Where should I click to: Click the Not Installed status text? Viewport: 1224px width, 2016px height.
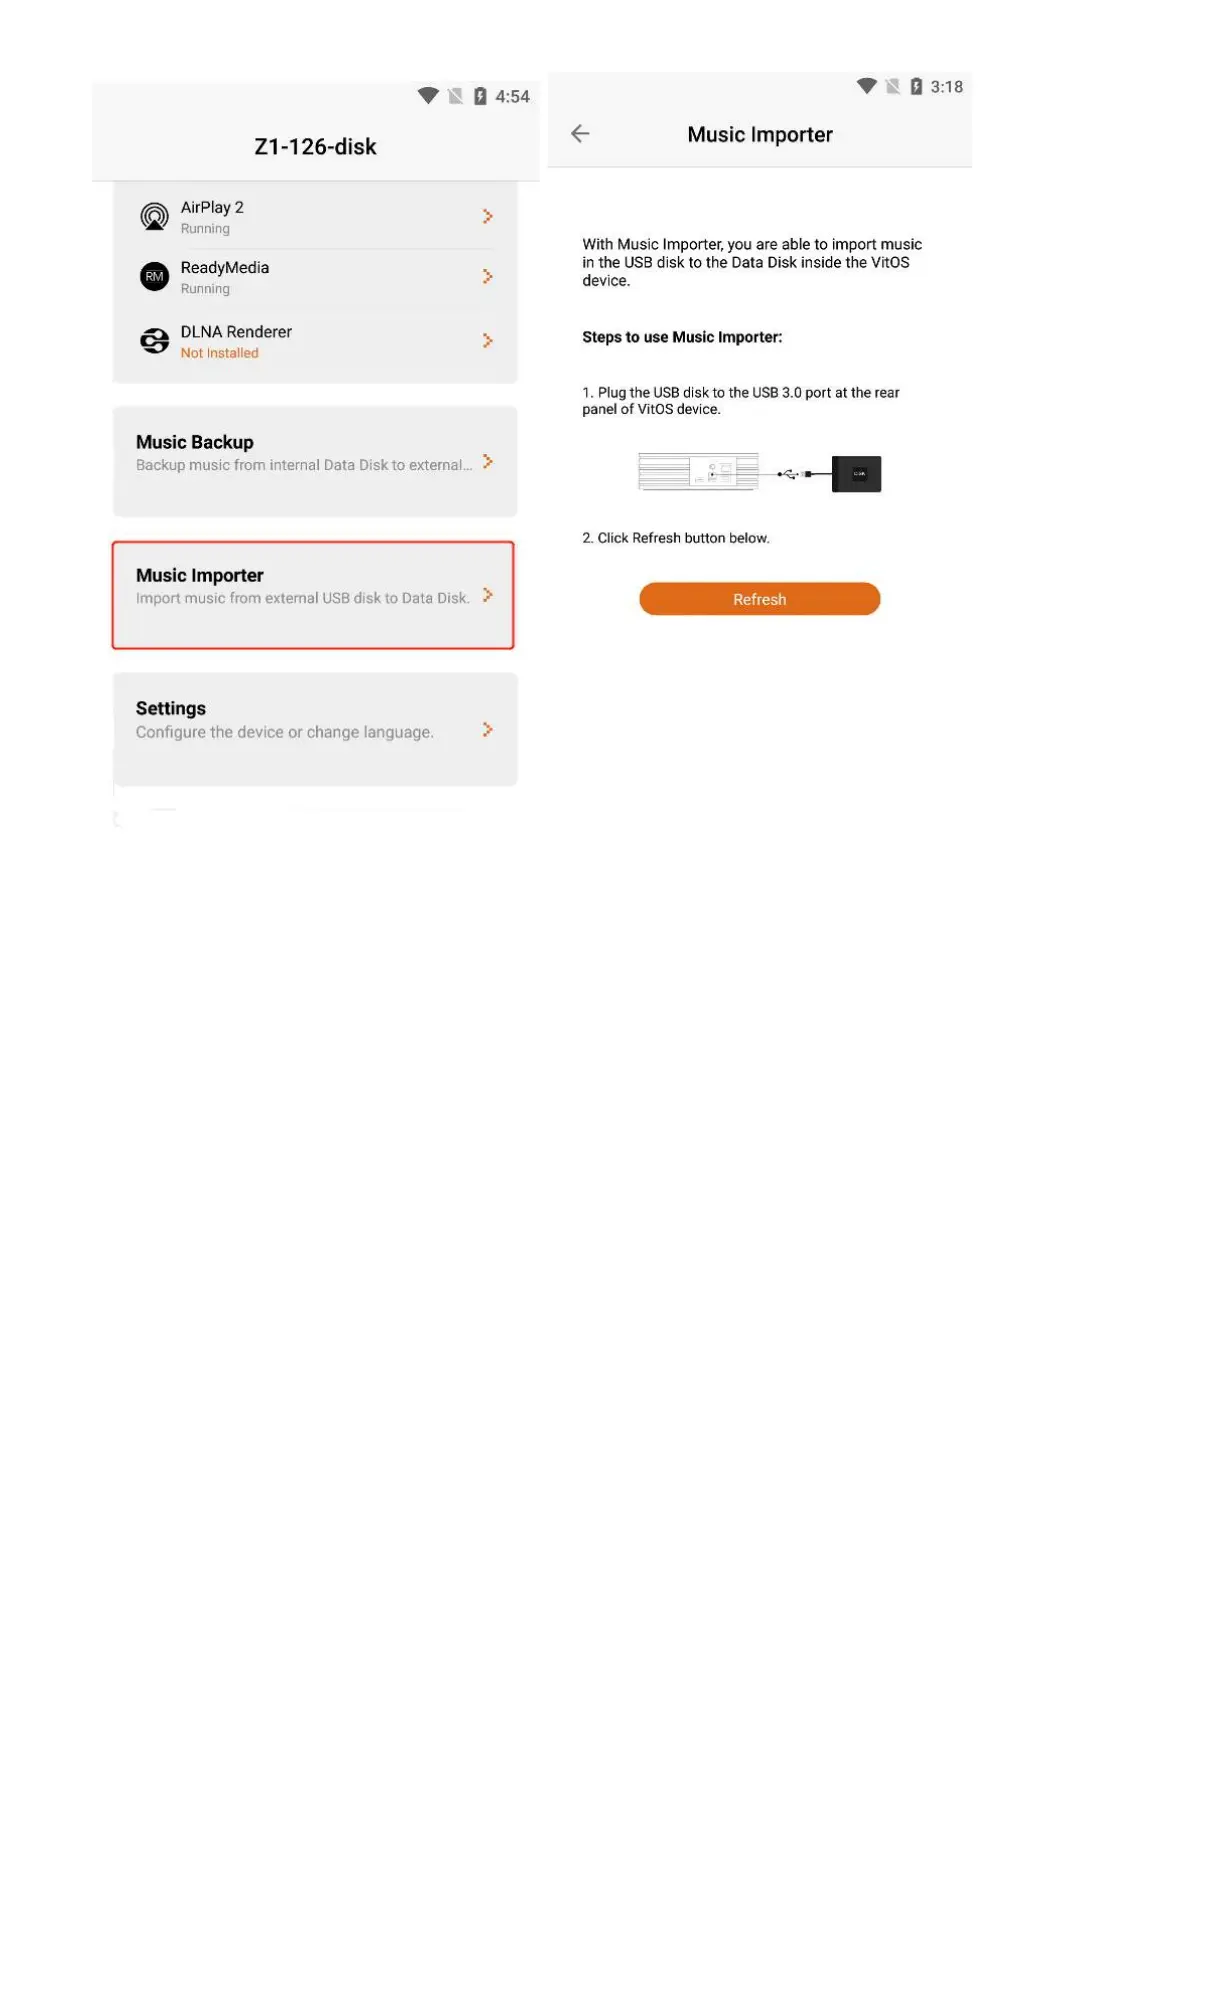219,353
